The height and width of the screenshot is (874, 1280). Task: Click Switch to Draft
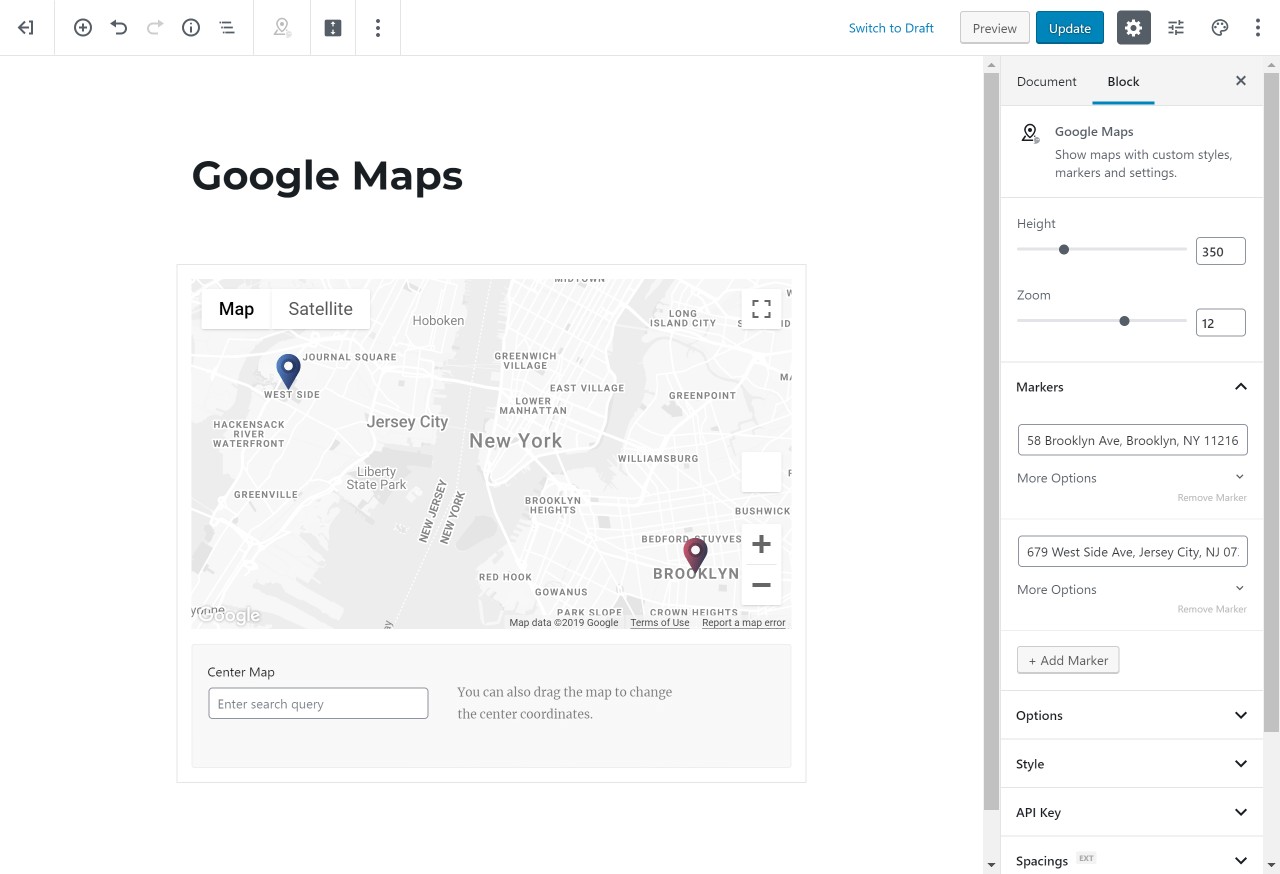point(891,28)
